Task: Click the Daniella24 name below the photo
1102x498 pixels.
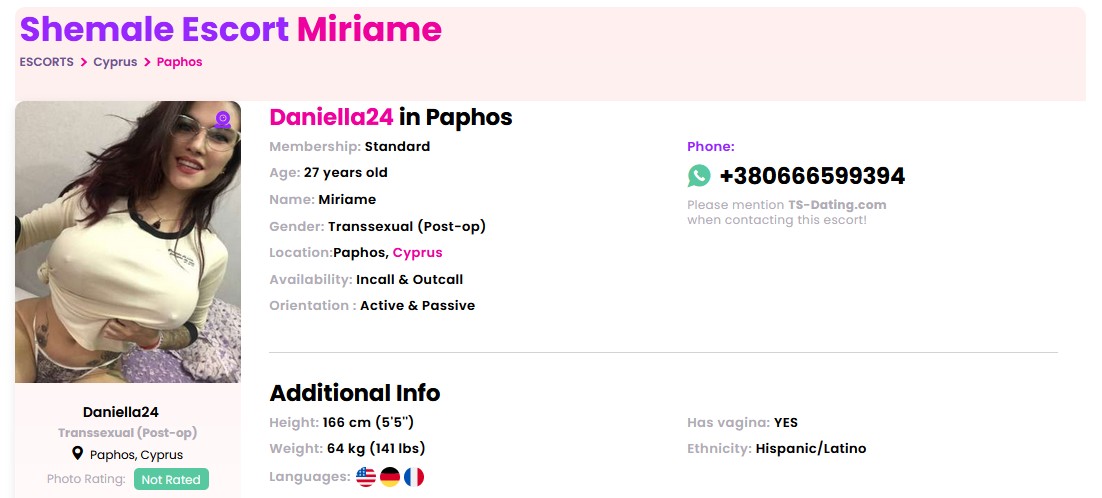Action: 120,412
